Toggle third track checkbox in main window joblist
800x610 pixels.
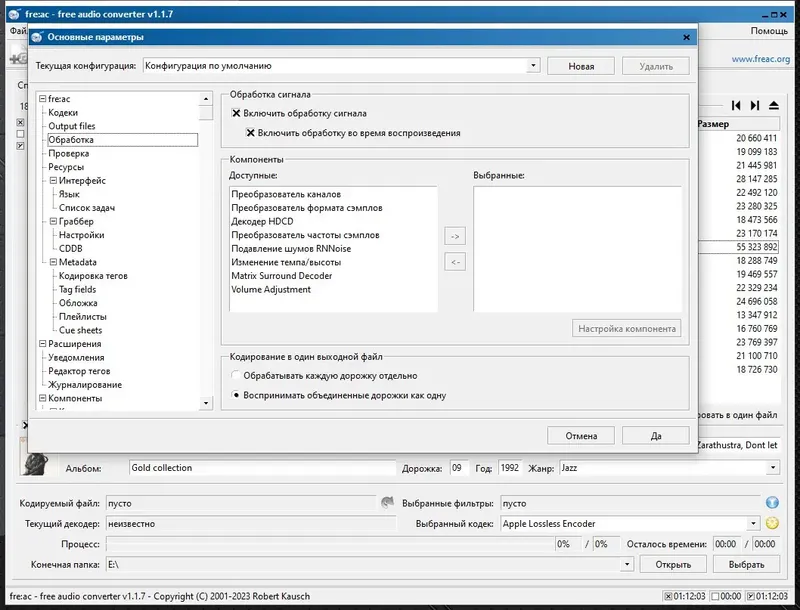(20, 146)
